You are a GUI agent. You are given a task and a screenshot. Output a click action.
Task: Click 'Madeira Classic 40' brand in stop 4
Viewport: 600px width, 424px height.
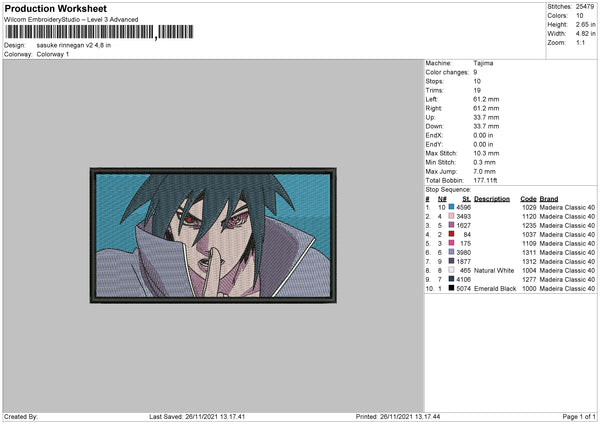567,235
